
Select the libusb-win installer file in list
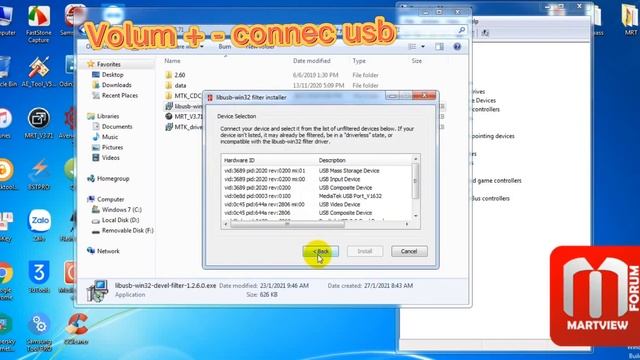(x=184, y=106)
